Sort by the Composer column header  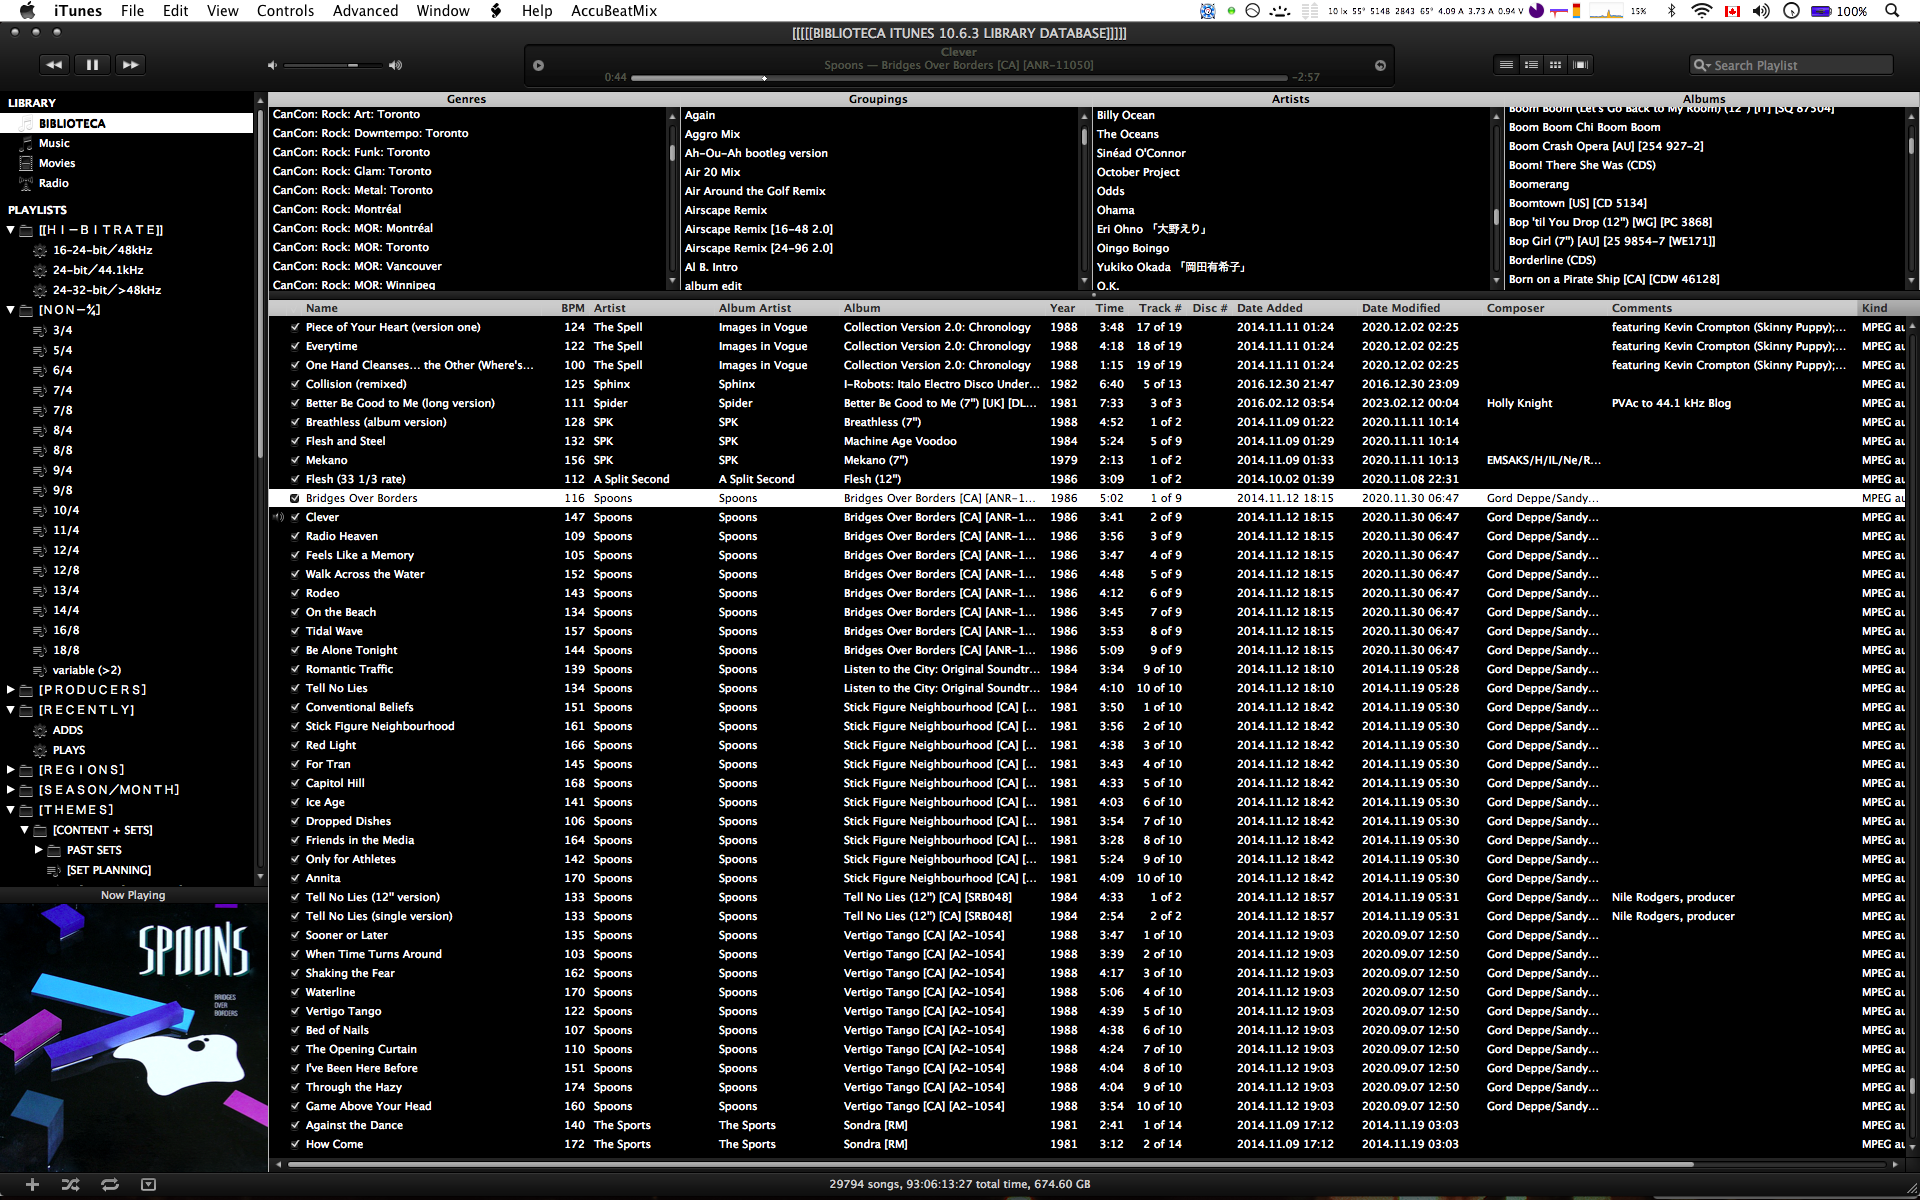(x=1545, y=308)
